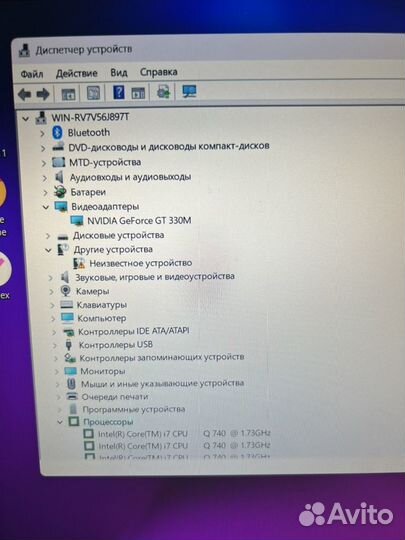Collapse Другие устройства category

click(x=49, y=250)
